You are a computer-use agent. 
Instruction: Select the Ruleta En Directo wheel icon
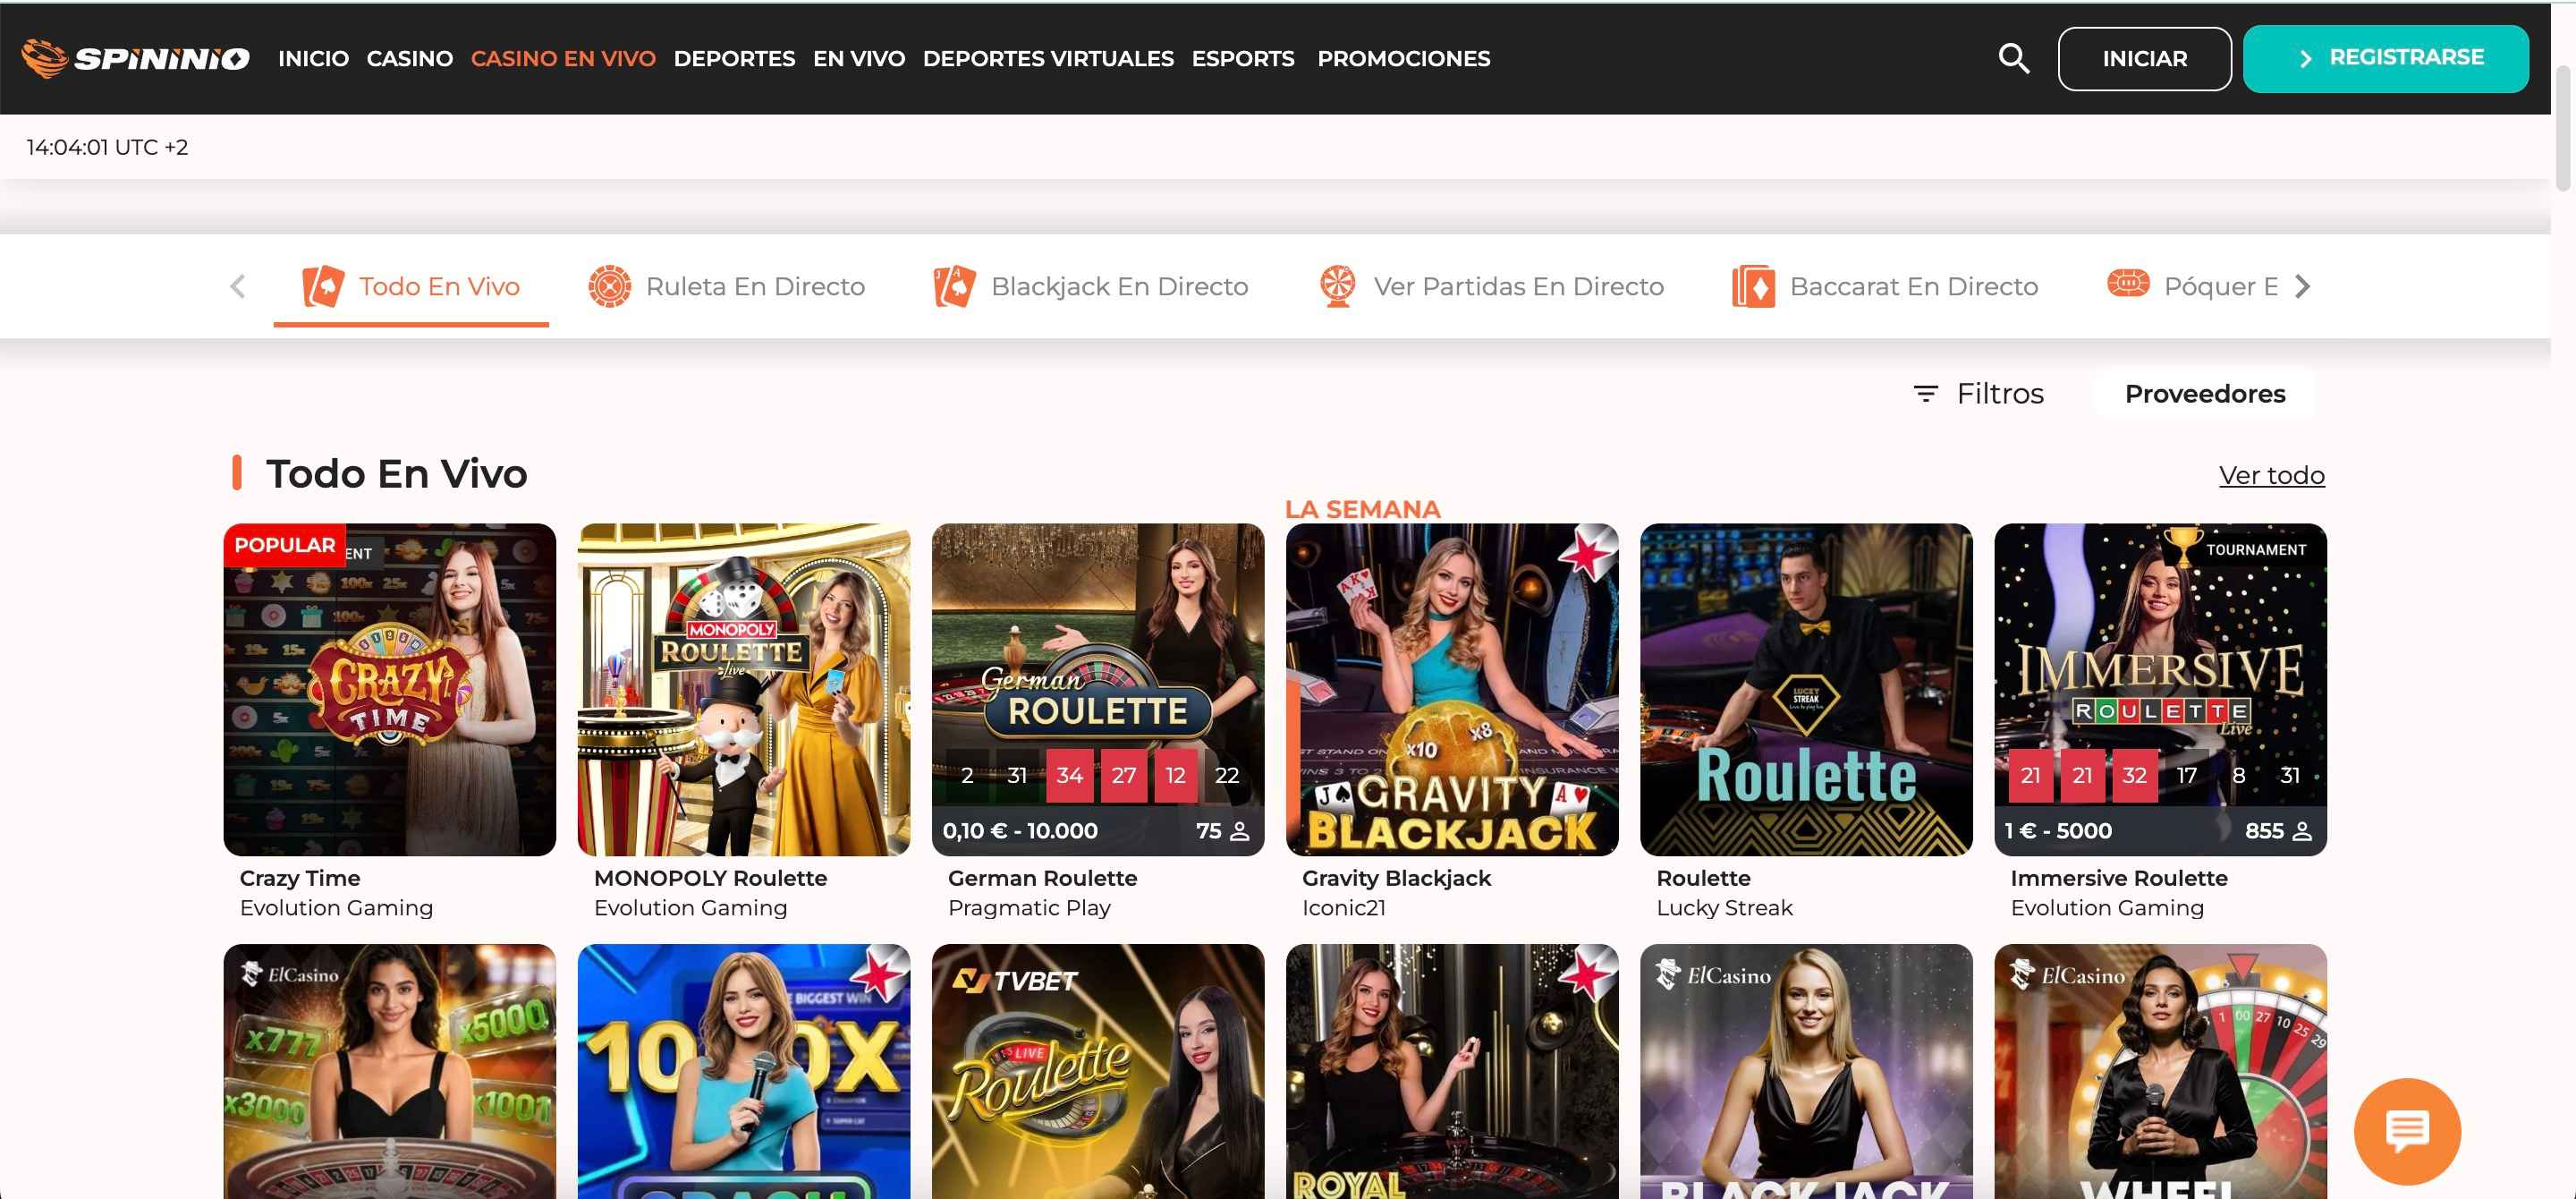tap(609, 286)
